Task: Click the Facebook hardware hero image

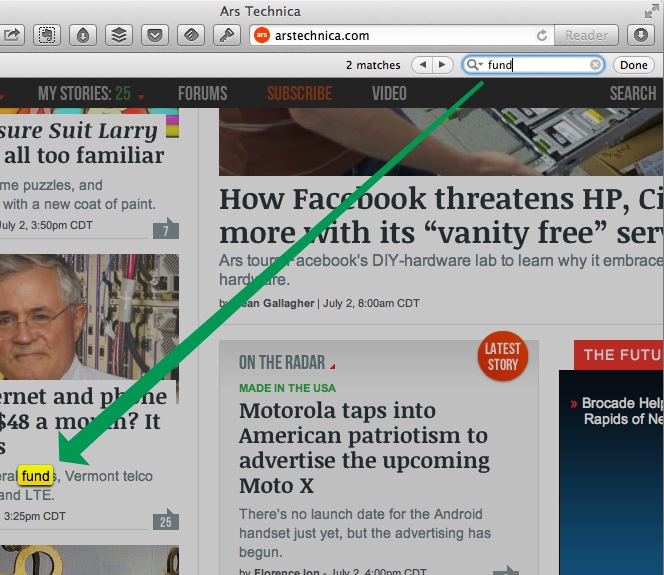Action: pyautogui.click(x=441, y=142)
